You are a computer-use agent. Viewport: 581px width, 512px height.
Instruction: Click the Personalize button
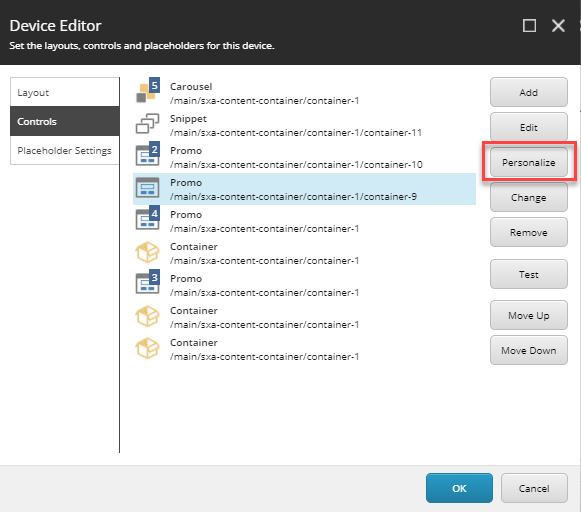tap(529, 162)
